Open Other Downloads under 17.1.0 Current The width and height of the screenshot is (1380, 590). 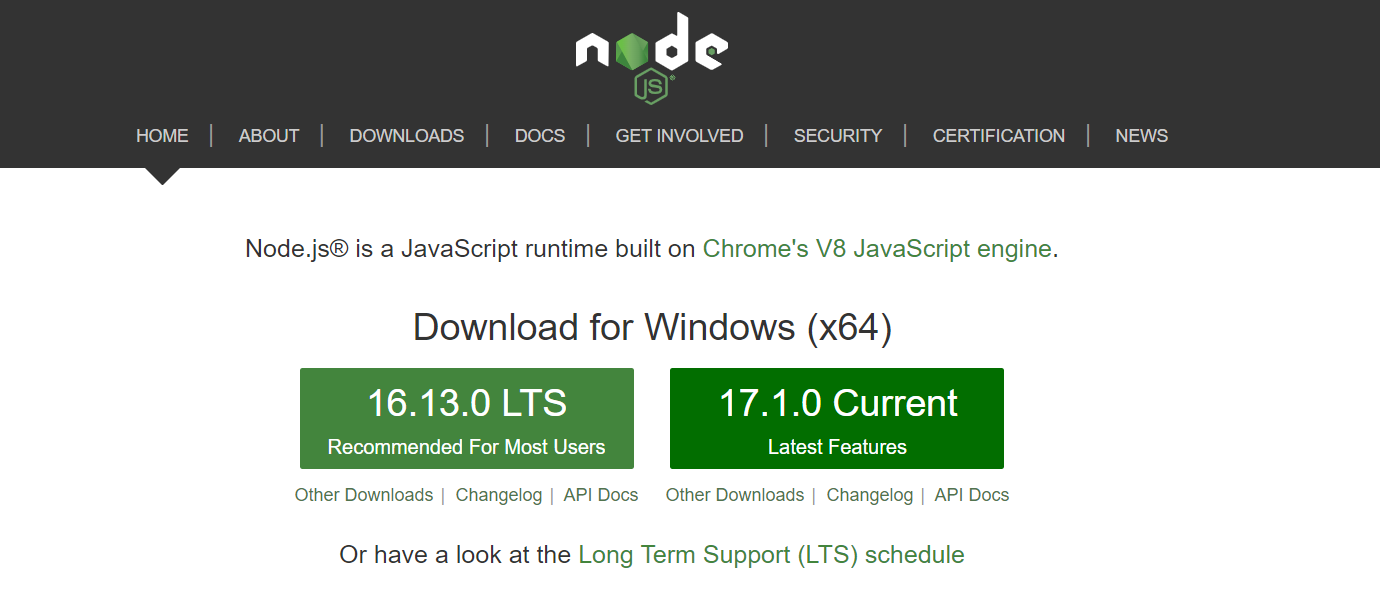coord(735,495)
